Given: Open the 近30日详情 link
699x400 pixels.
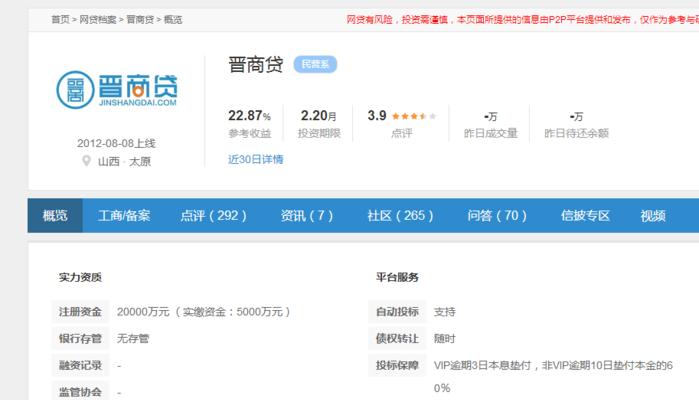Looking at the screenshot, I should [255, 159].
